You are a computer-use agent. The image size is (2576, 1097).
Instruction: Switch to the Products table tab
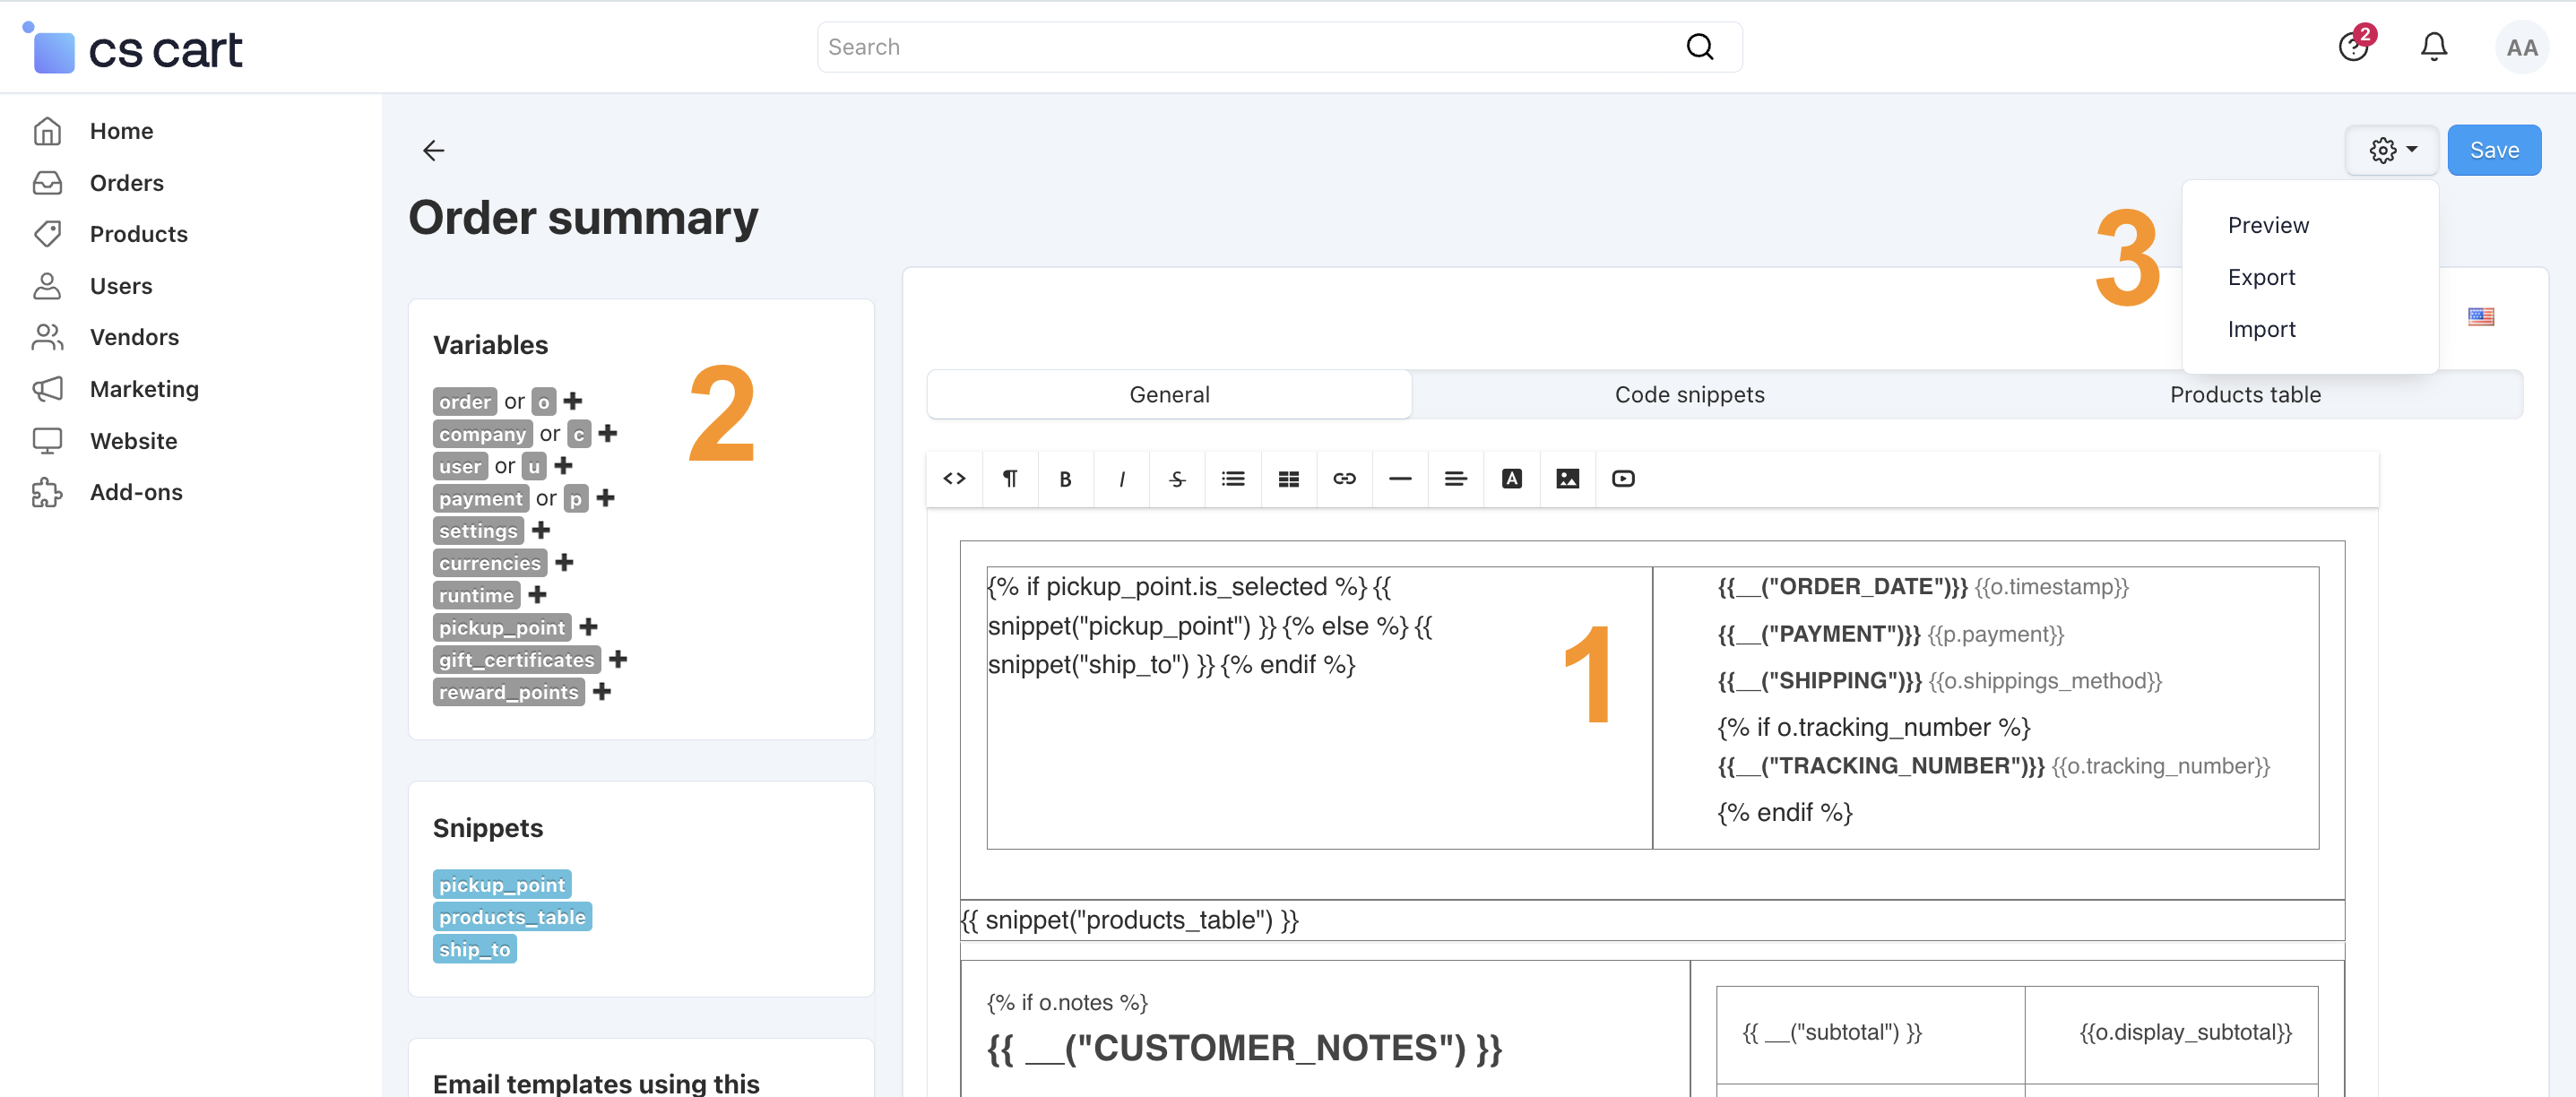pyautogui.click(x=2245, y=395)
